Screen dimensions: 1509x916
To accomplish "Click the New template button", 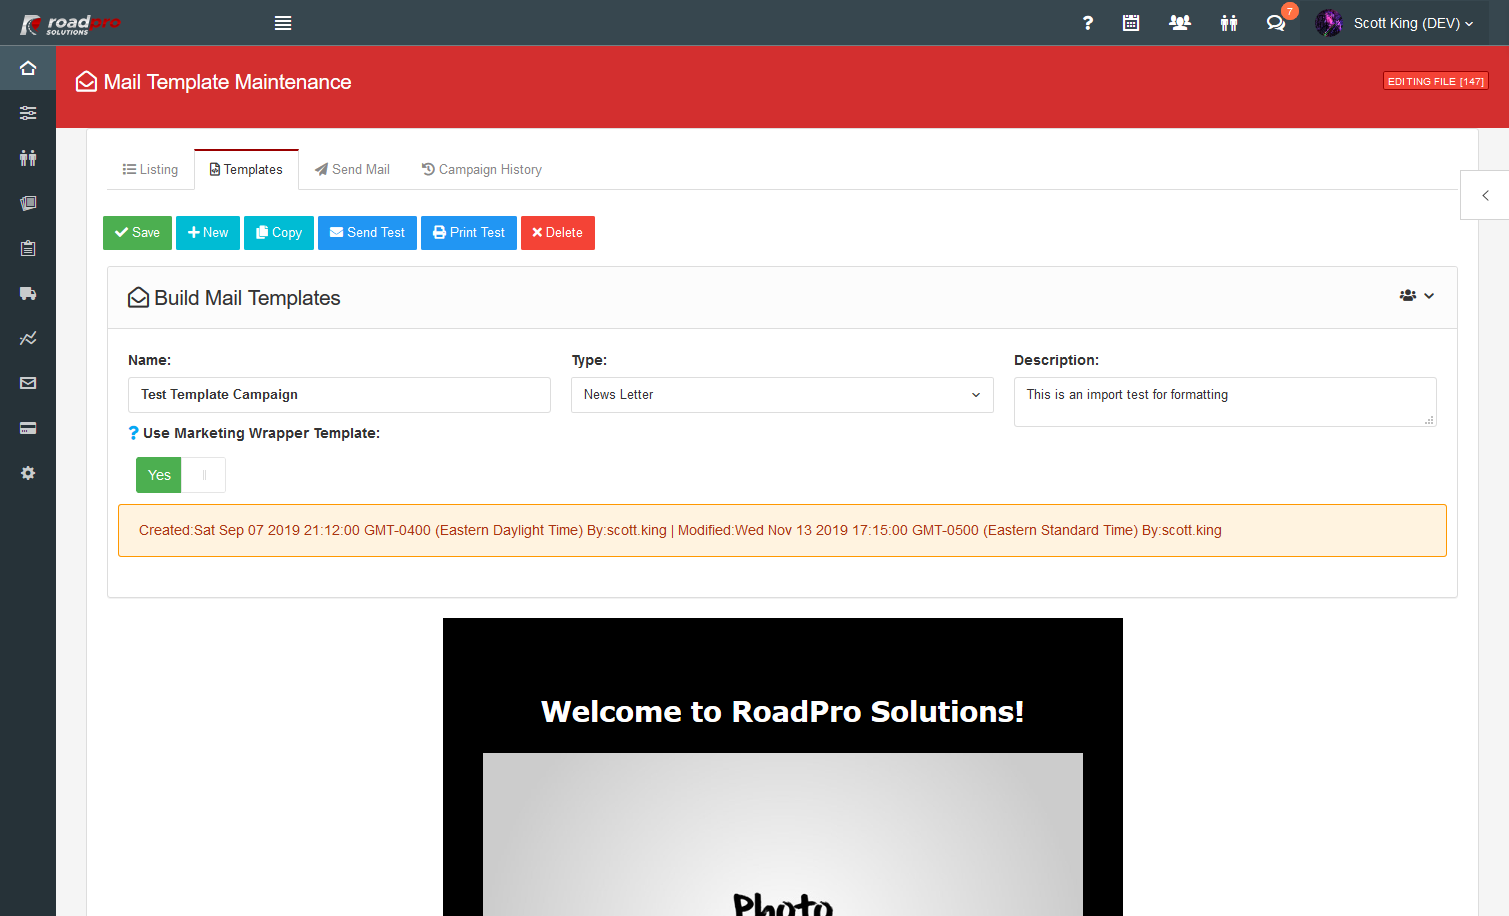I will (208, 233).
